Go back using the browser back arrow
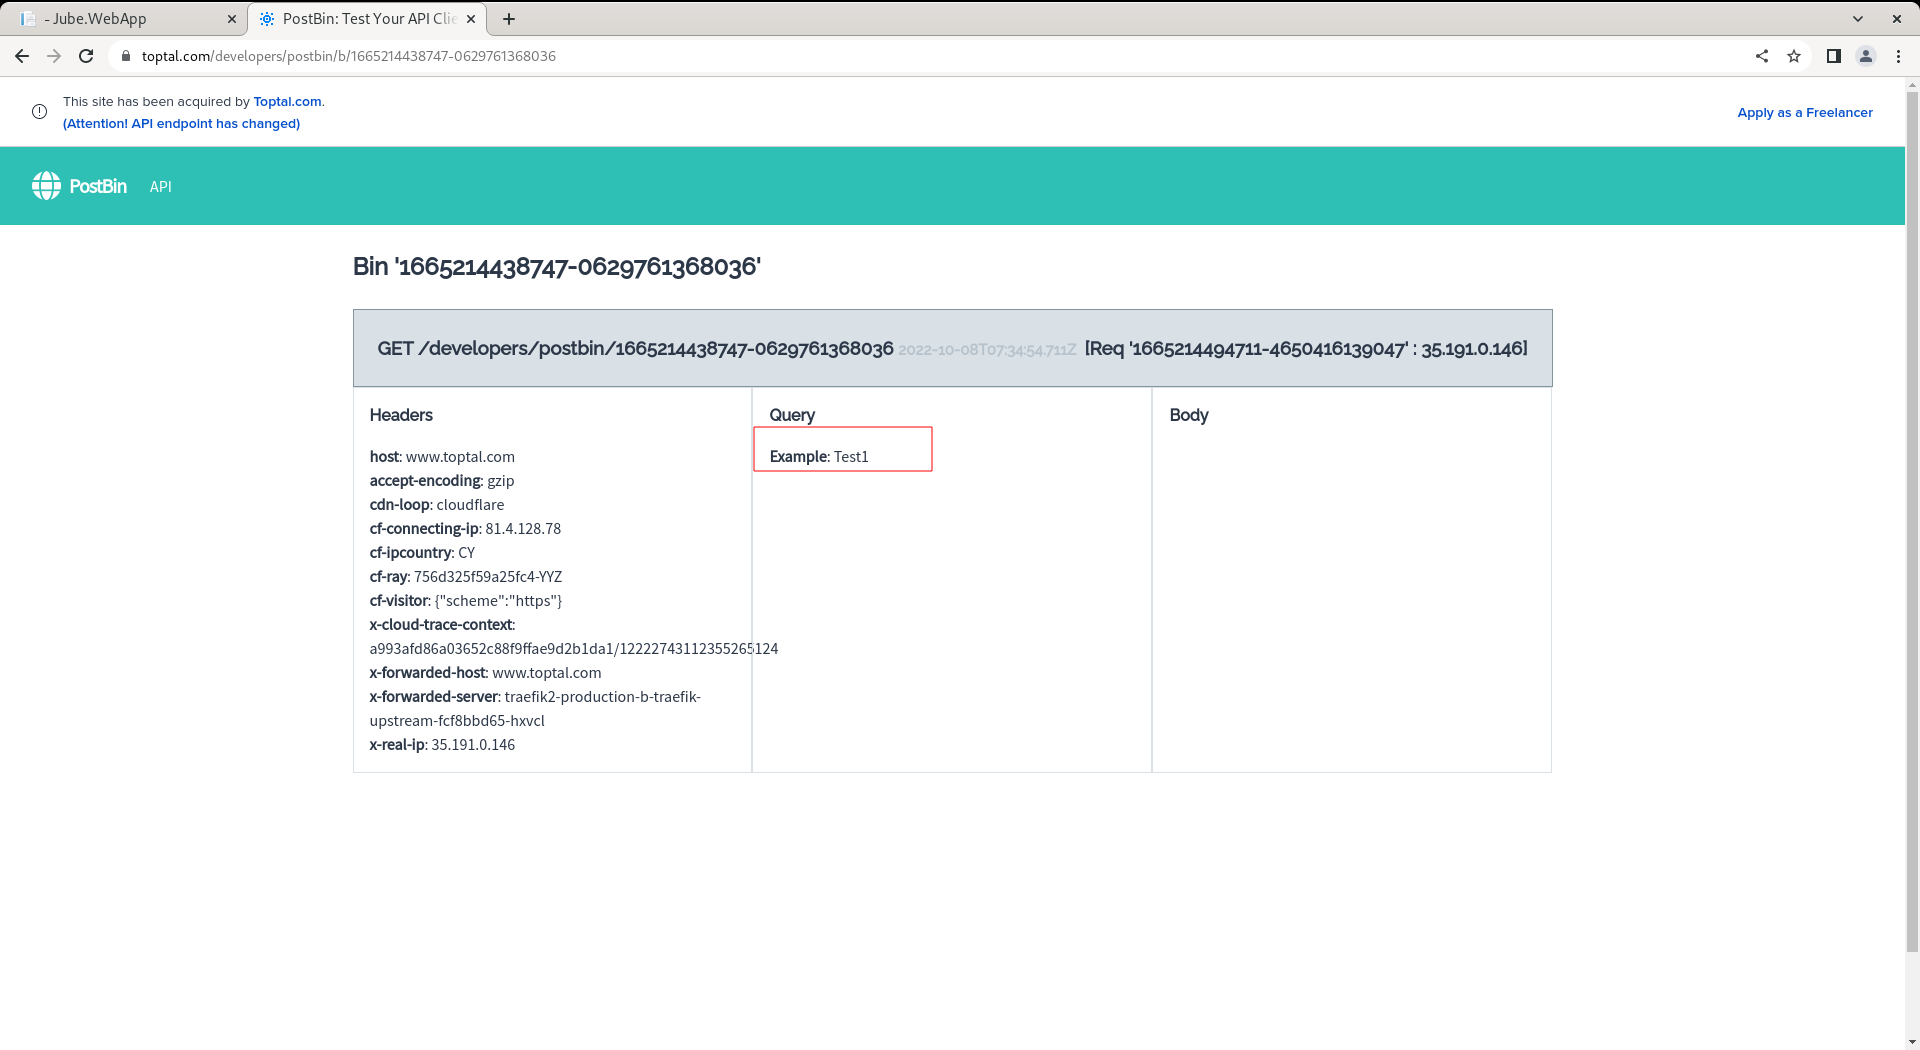The image size is (1920, 1050). pyautogui.click(x=21, y=56)
